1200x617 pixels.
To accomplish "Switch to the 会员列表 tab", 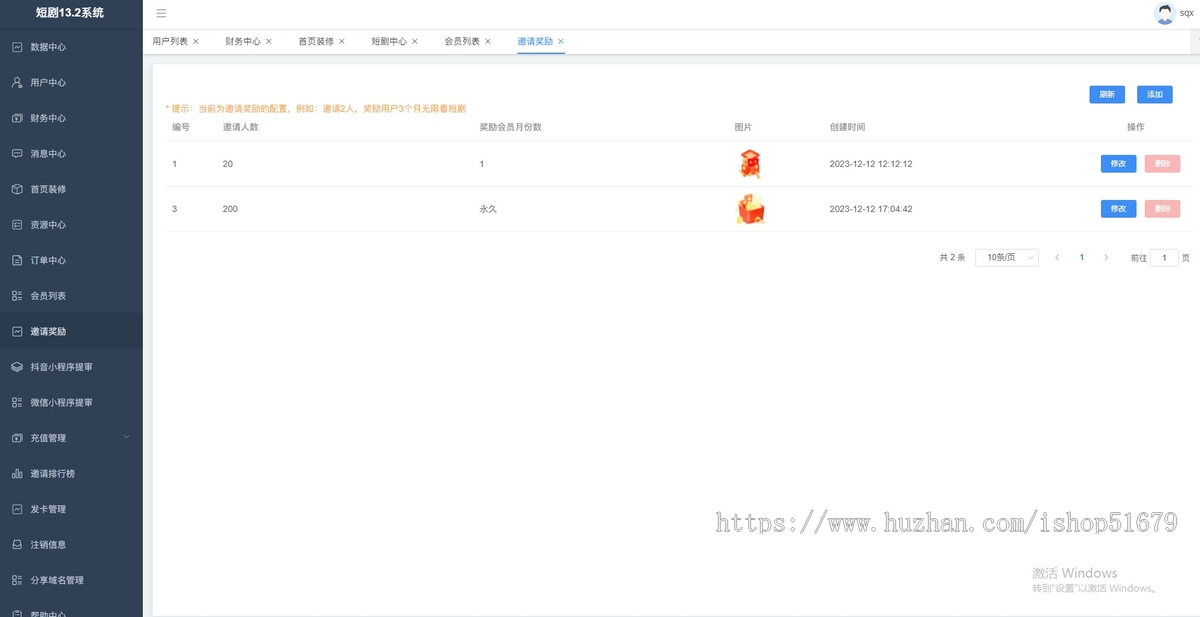I will pyautogui.click(x=462, y=41).
